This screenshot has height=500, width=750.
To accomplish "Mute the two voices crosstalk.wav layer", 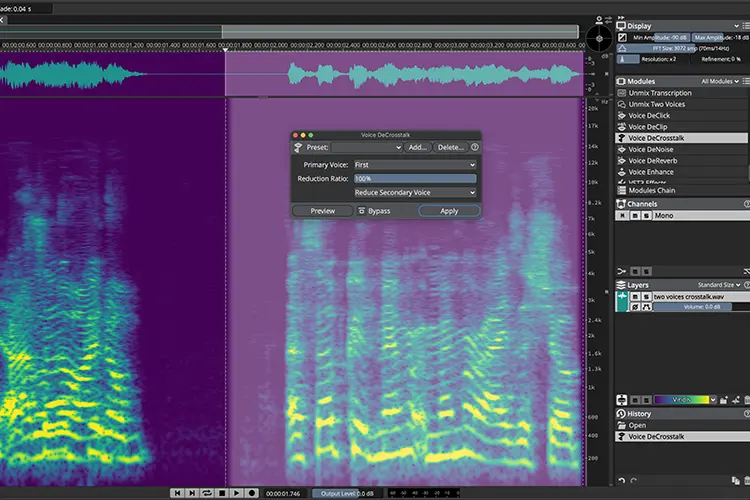I will (635, 297).
